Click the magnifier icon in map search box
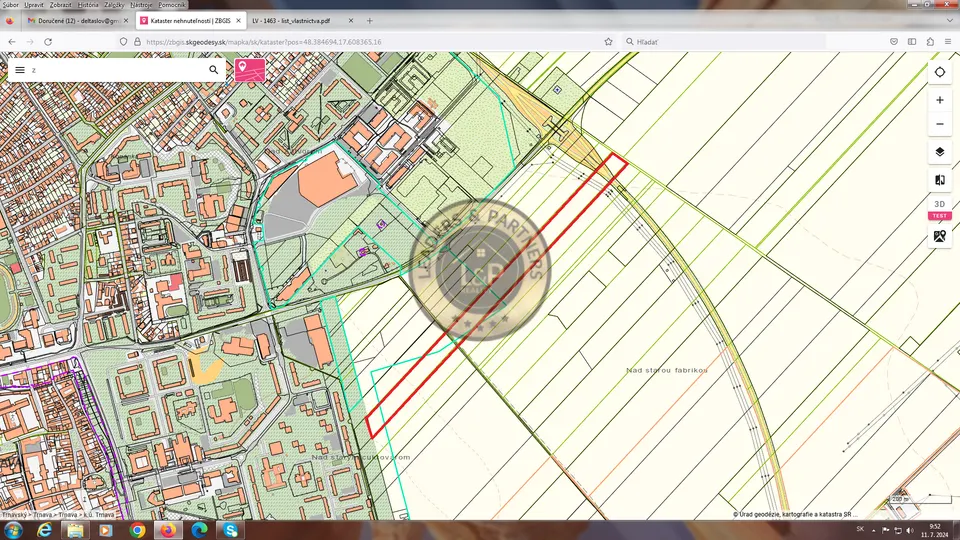 click(214, 70)
